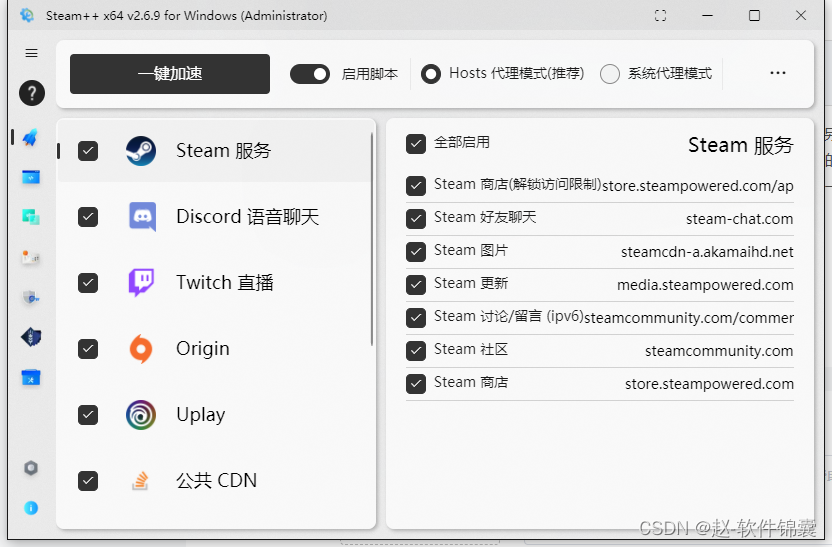The image size is (832, 547).
Task: Uncheck Steam 讨论/留言 (ipv6) checkbox
Action: point(415,317)
